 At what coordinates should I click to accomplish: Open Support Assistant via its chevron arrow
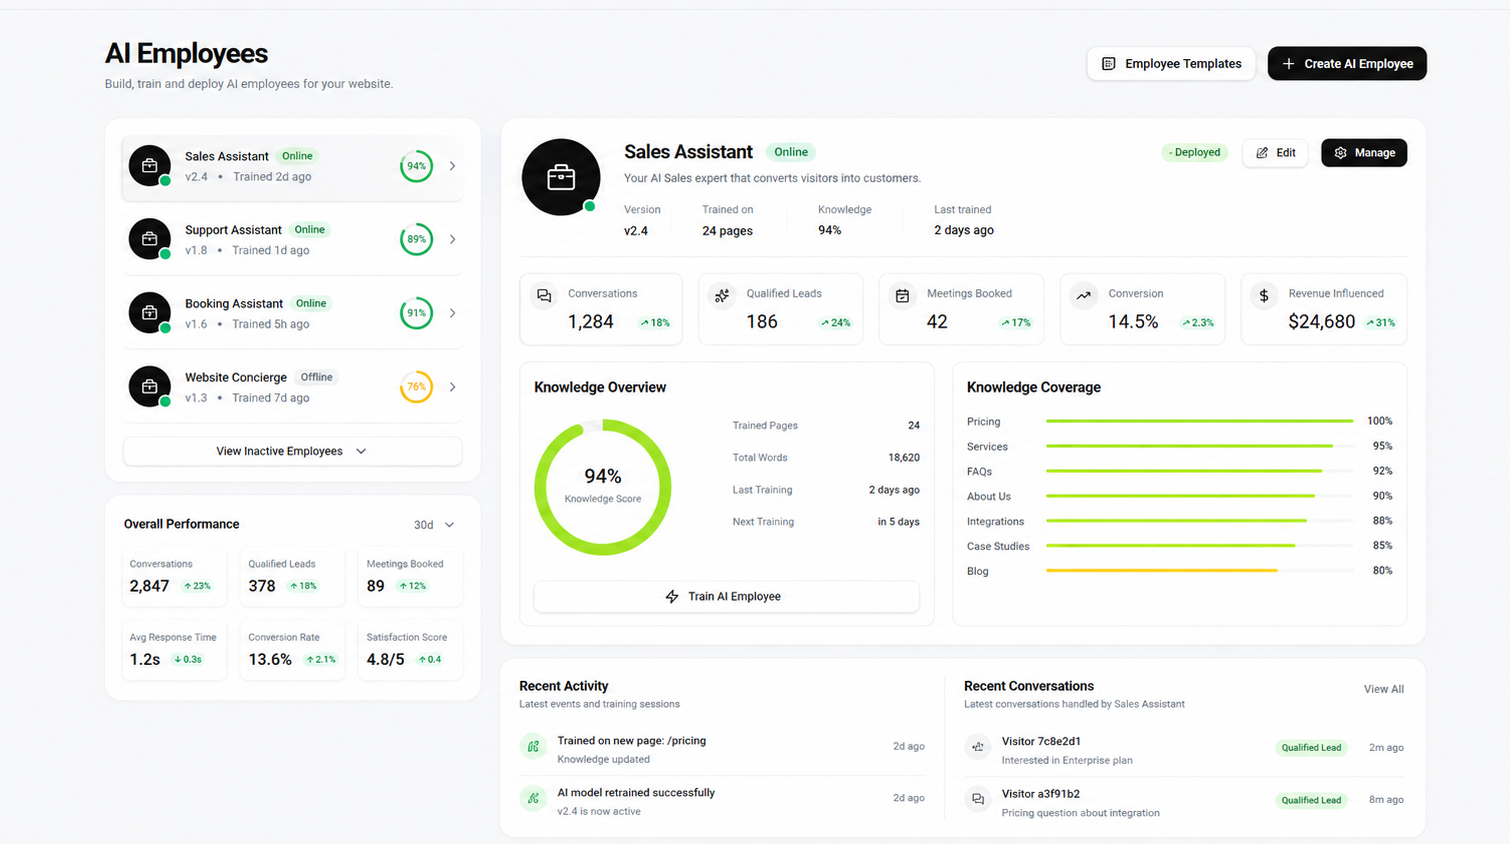[452, 239]
